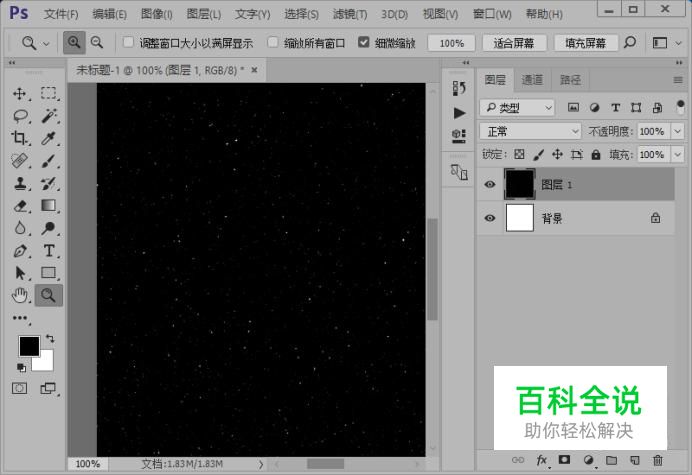
Task: Select the Path Selection tool
Action: coord(20,273)
